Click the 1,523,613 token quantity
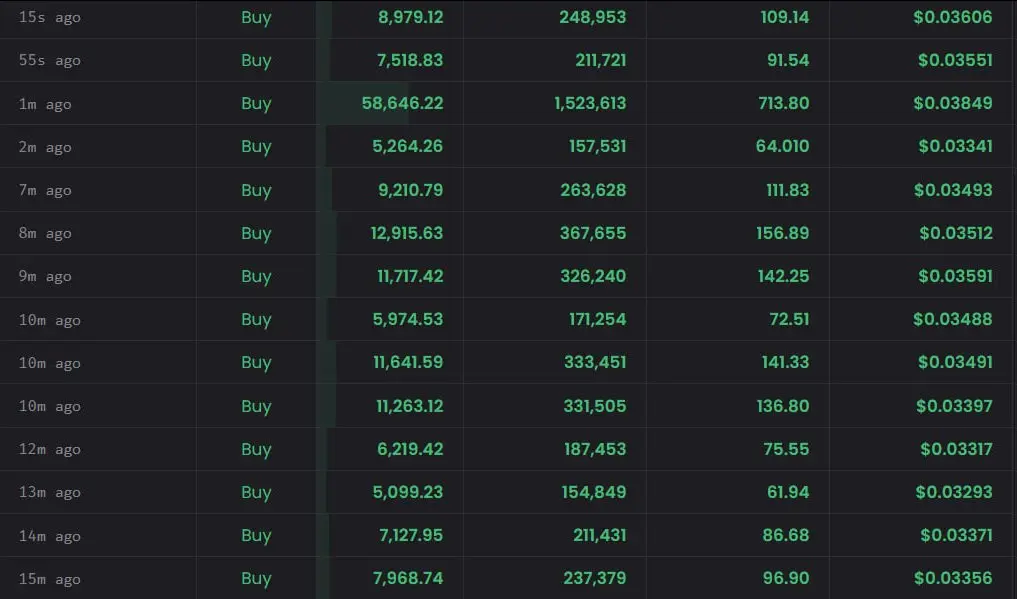 [590, 103]
